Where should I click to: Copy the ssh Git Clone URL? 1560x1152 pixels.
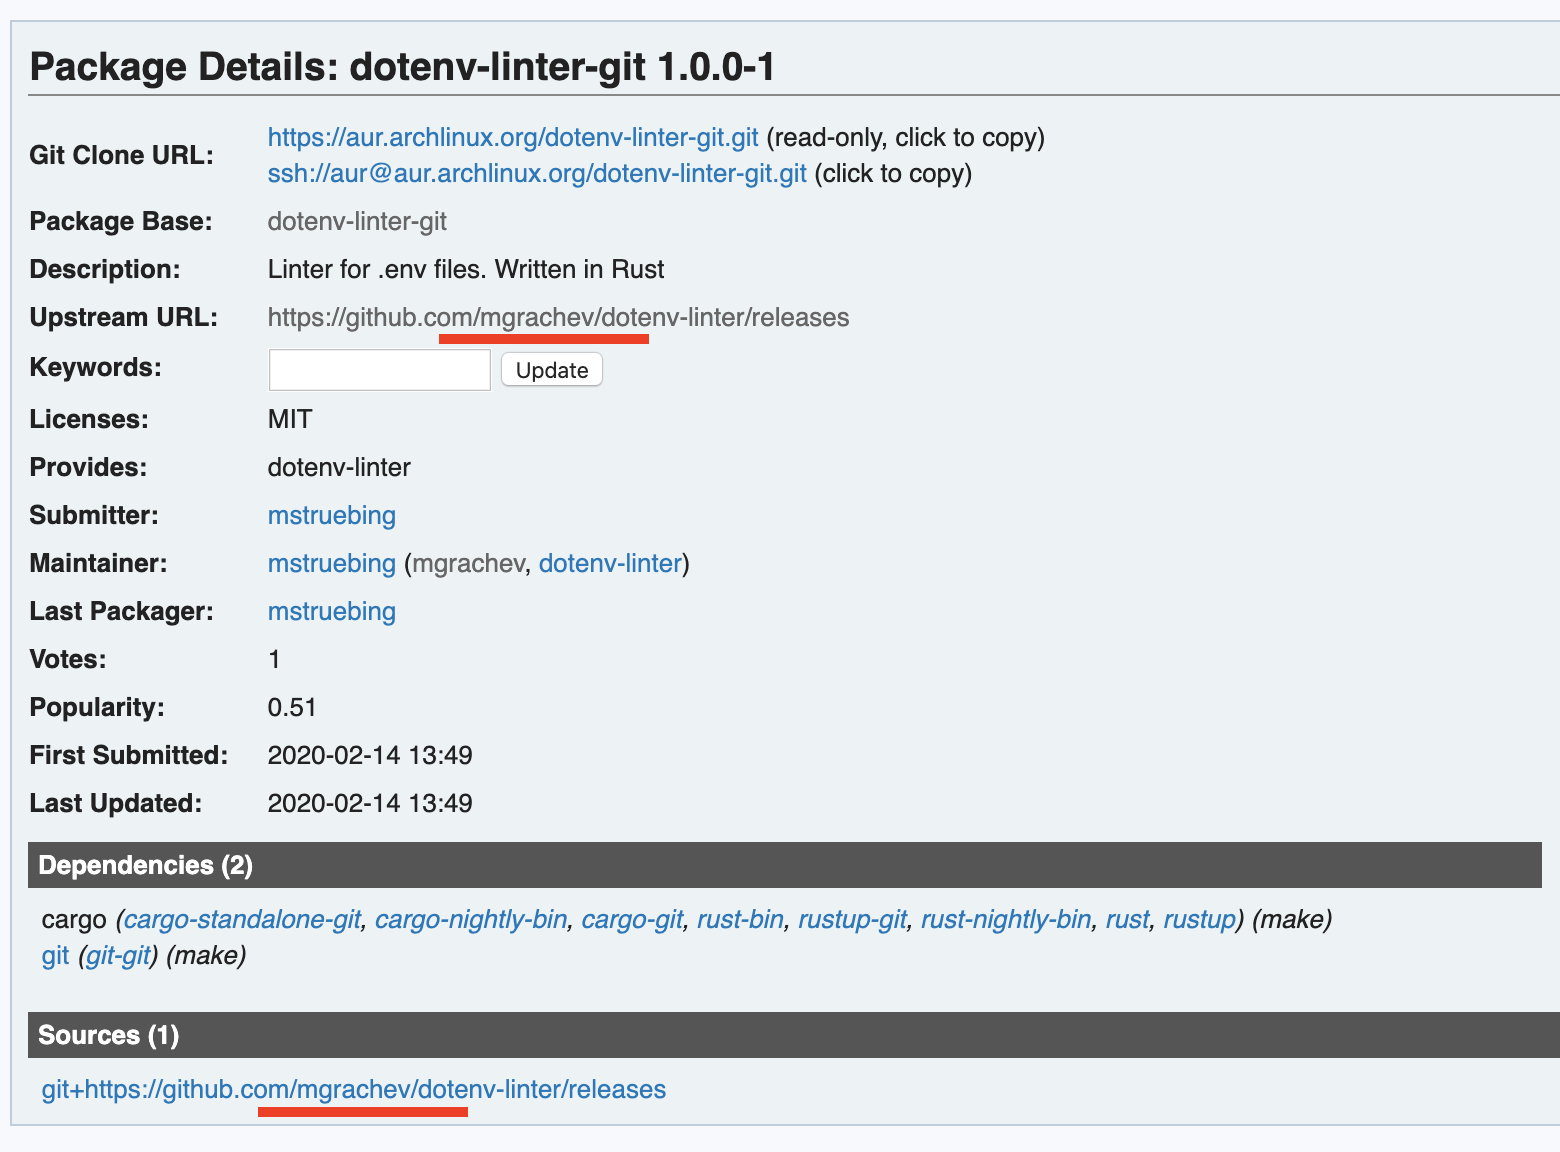[536, 173]
